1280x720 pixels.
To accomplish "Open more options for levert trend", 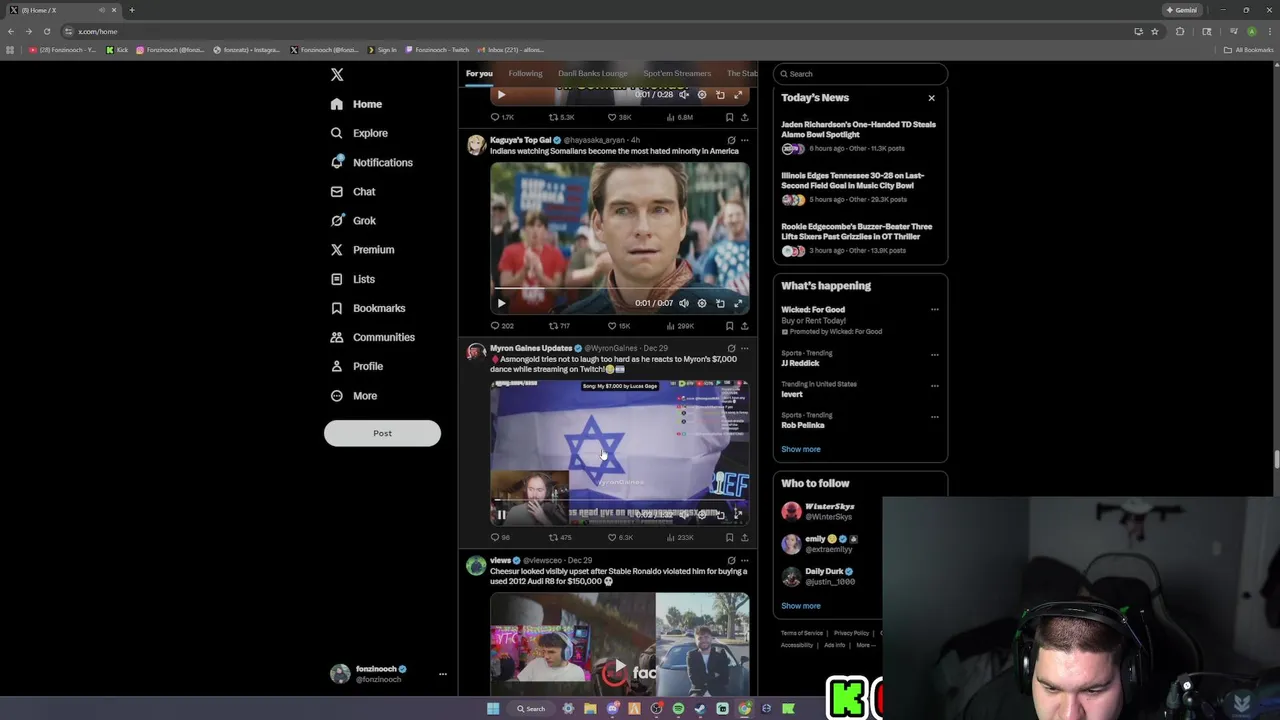I will (935, 385).
